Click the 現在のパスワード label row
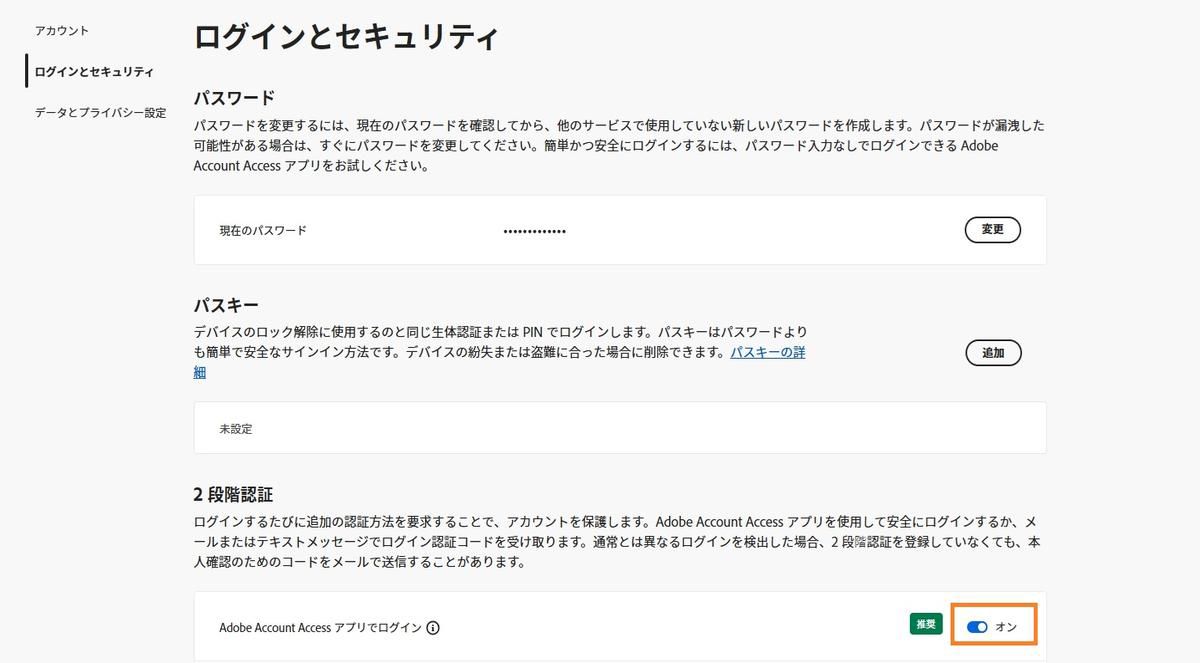The height and width of the screenshot is (663, 1200). 262,230
